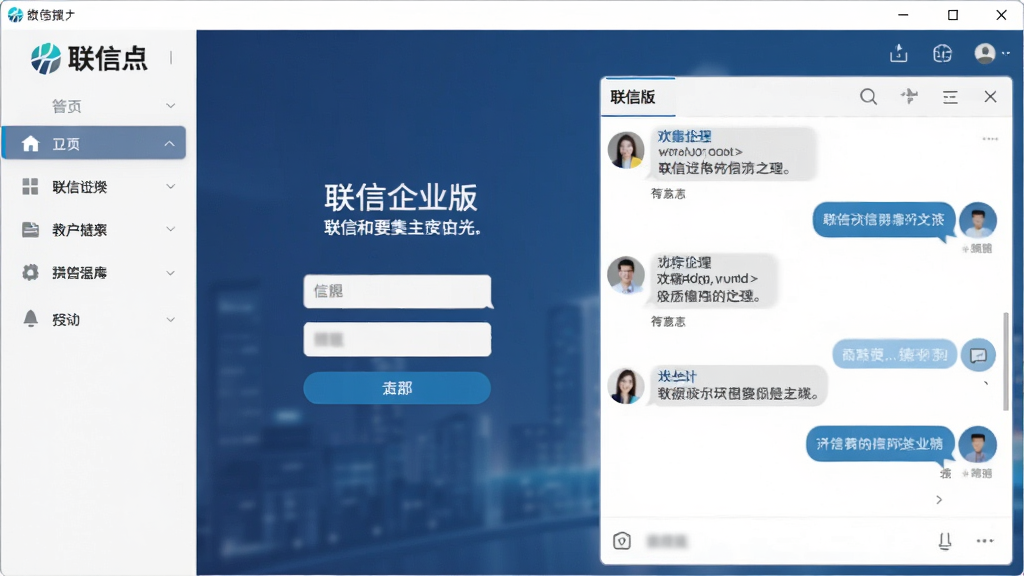Click the 联信点 brand name text

[x=108, y=59]
